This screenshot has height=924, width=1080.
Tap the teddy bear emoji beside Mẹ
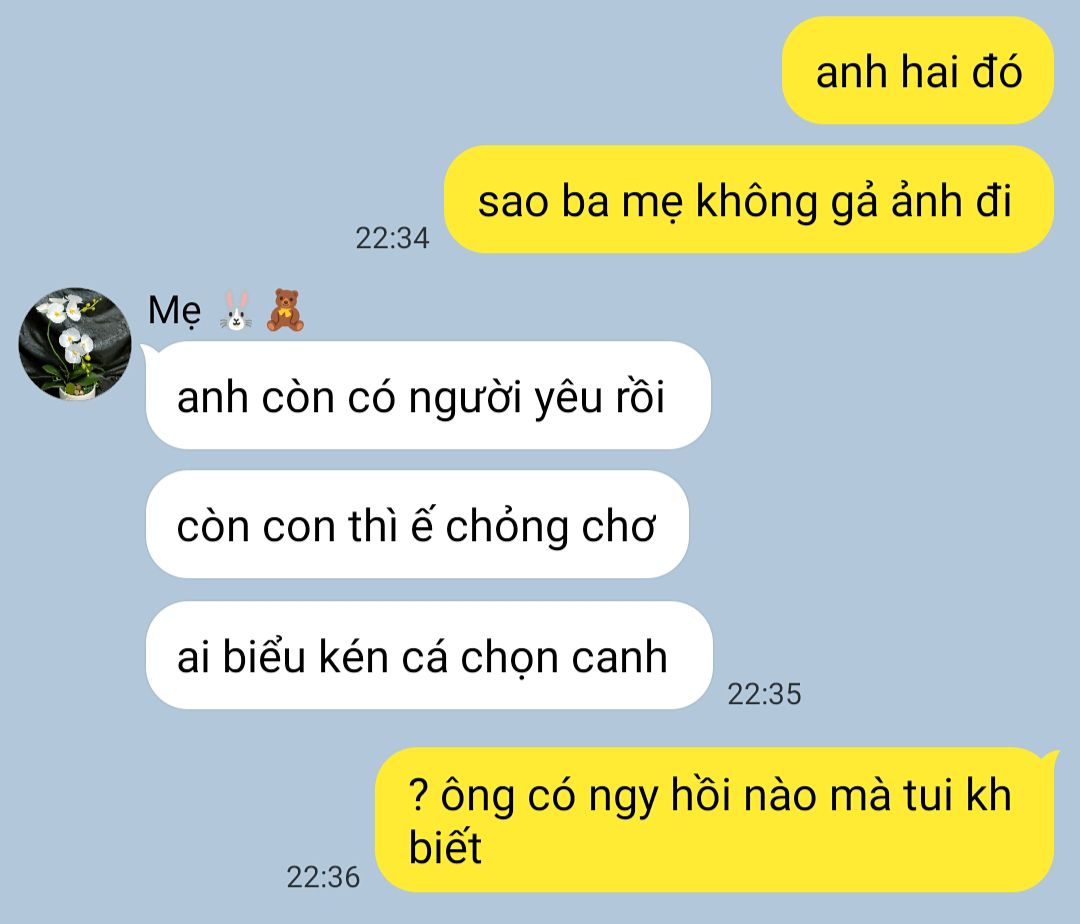pyautogui.click(x=285, y=311)
